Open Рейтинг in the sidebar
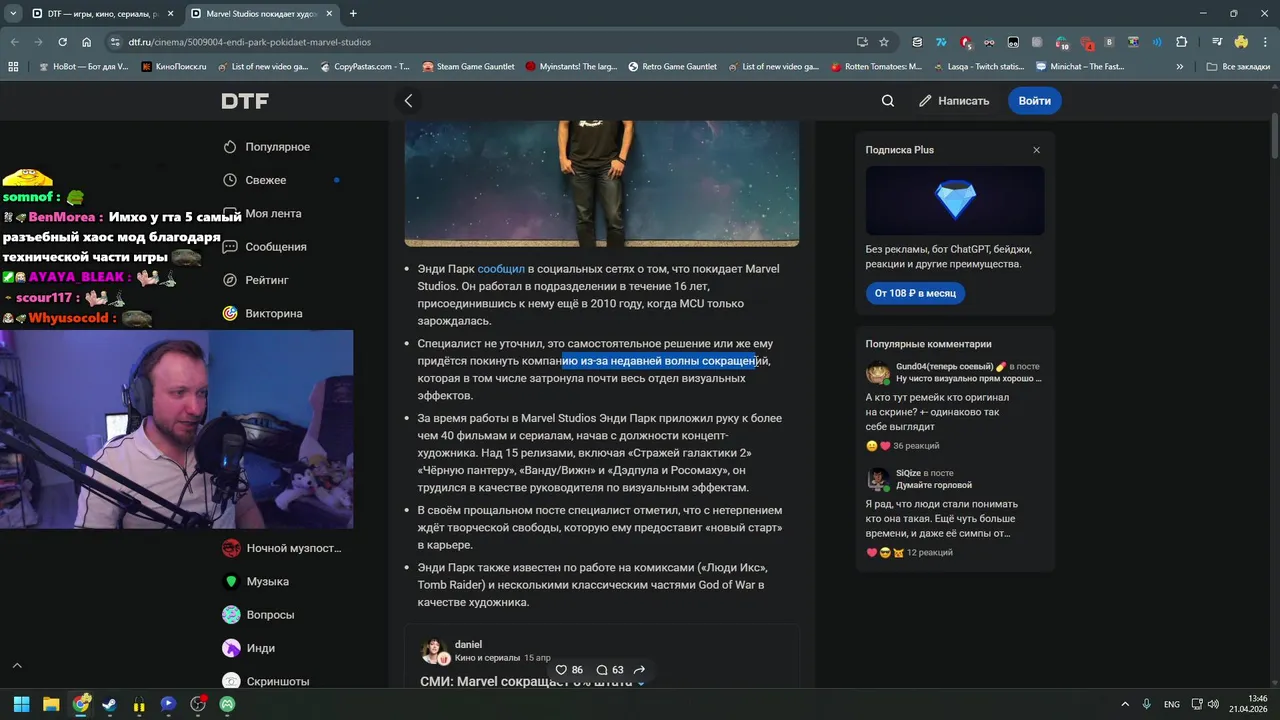The image size is (1280, 720). coord(267,280)
